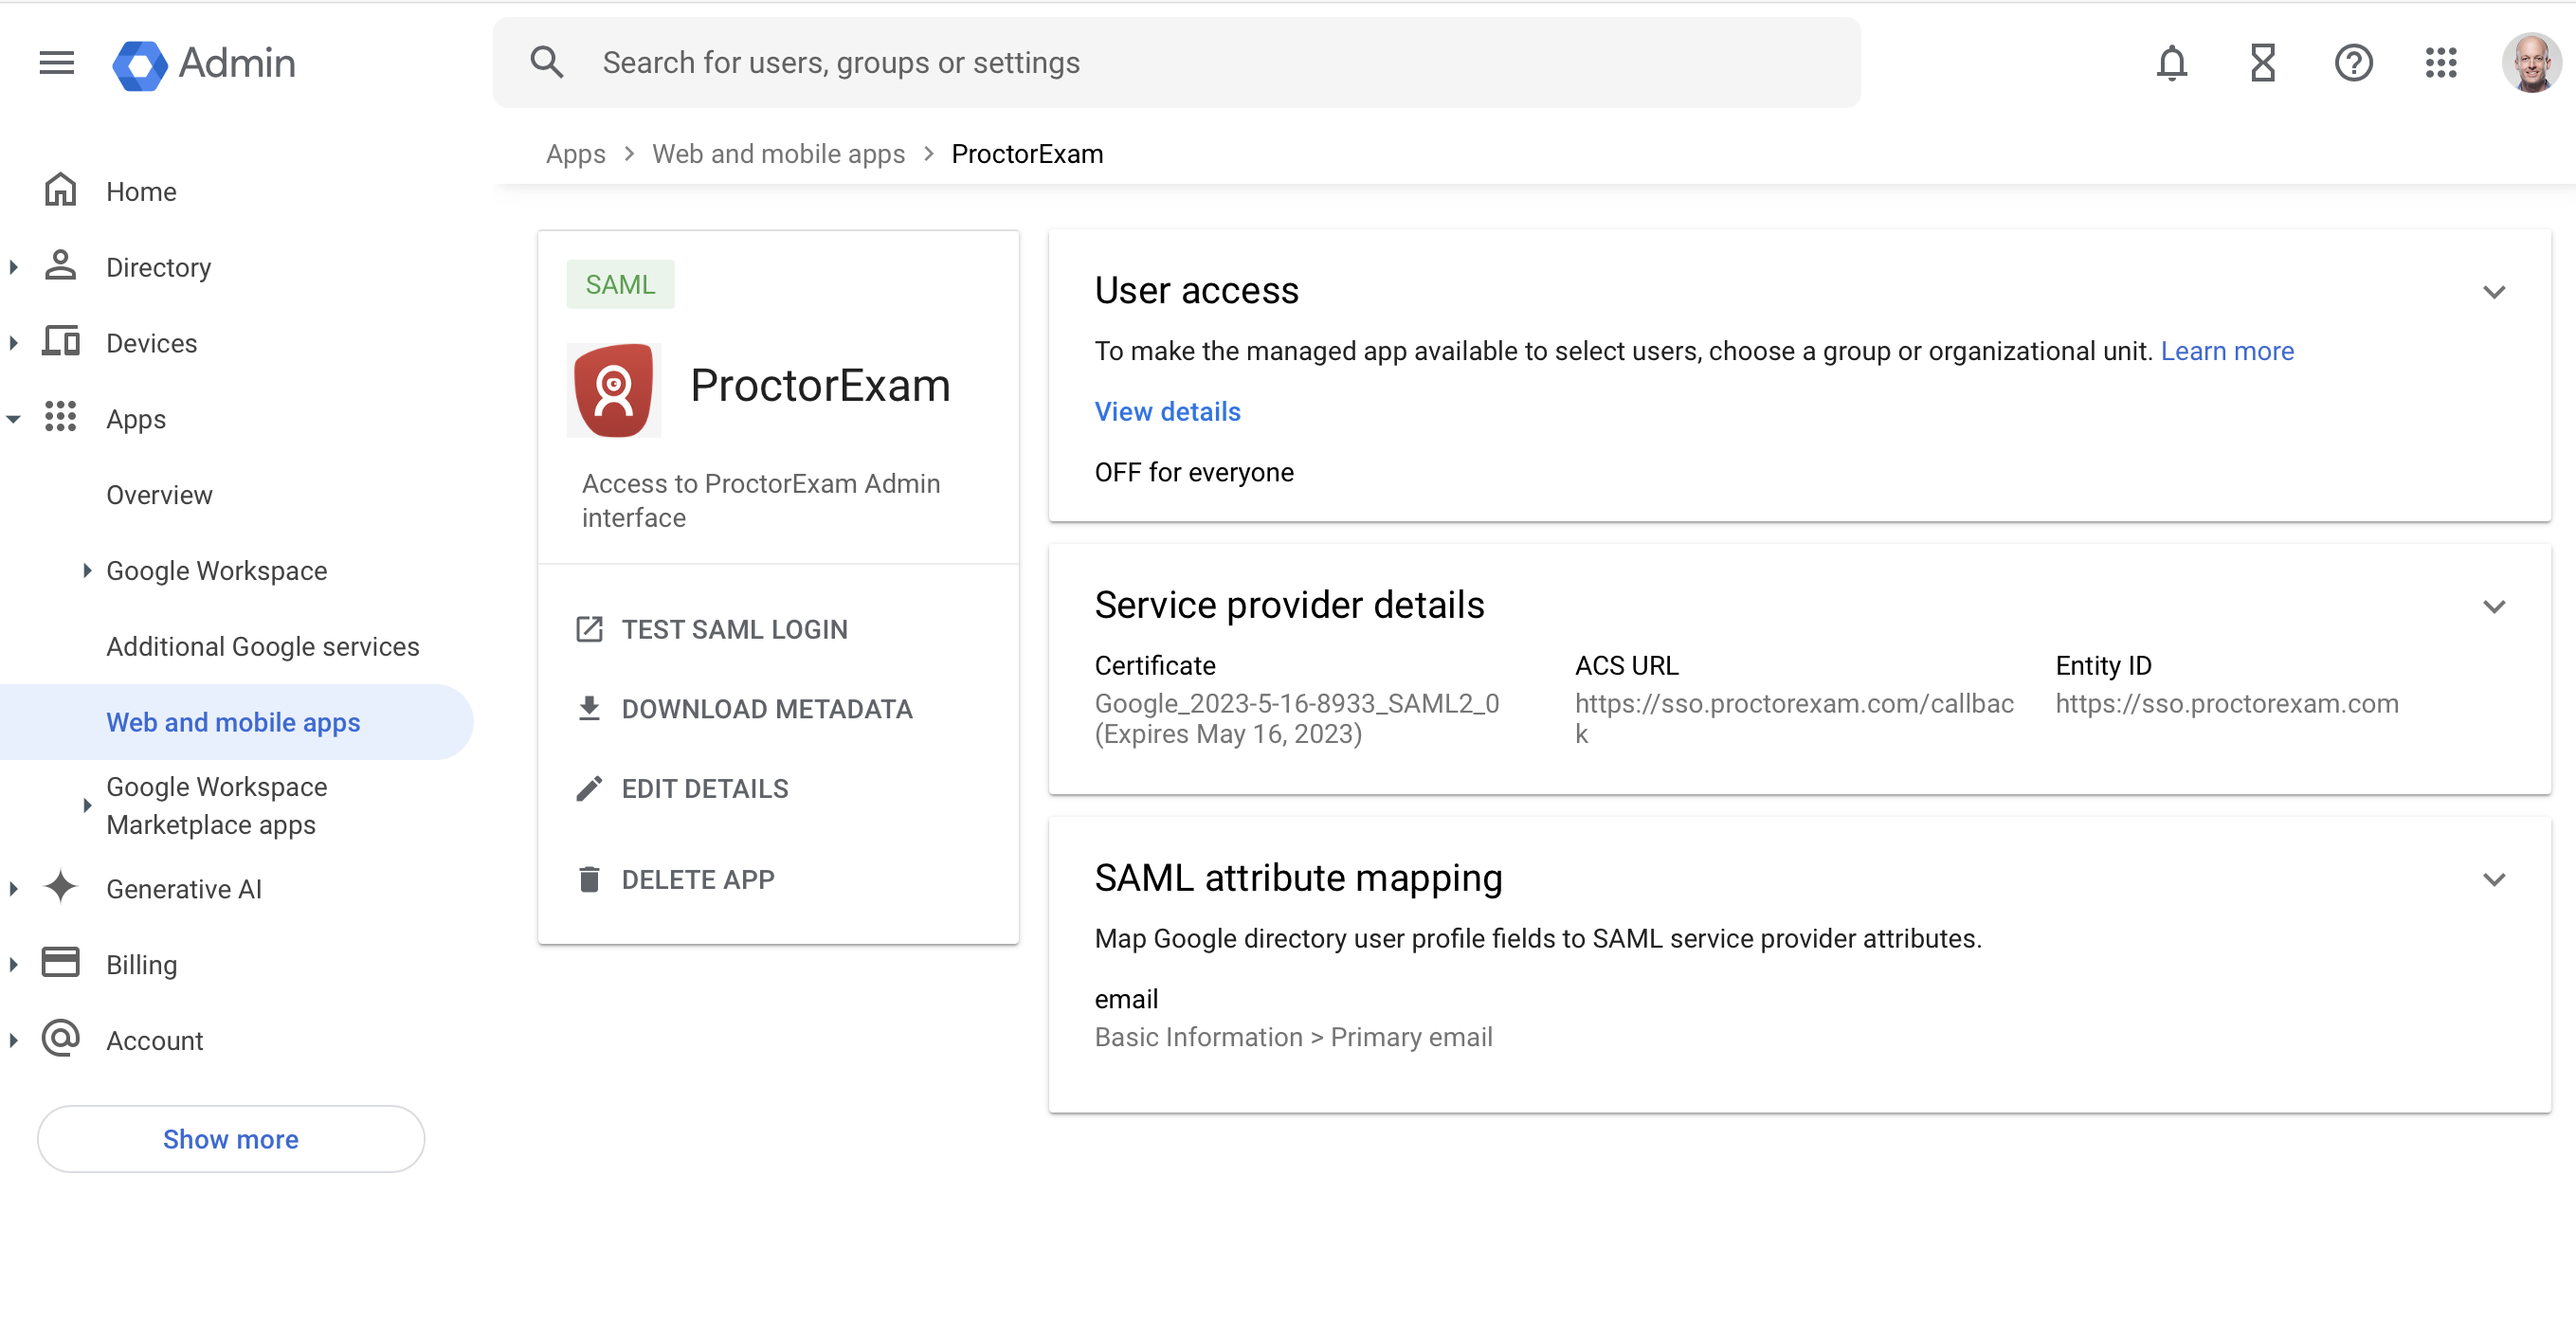Click DOWNLOAD METADATA

point(767,709)
